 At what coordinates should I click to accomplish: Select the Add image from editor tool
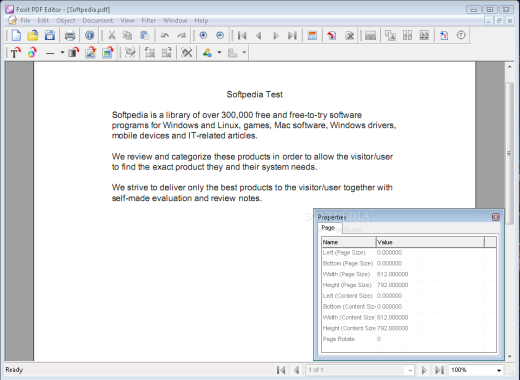click(x=90, y=53)
